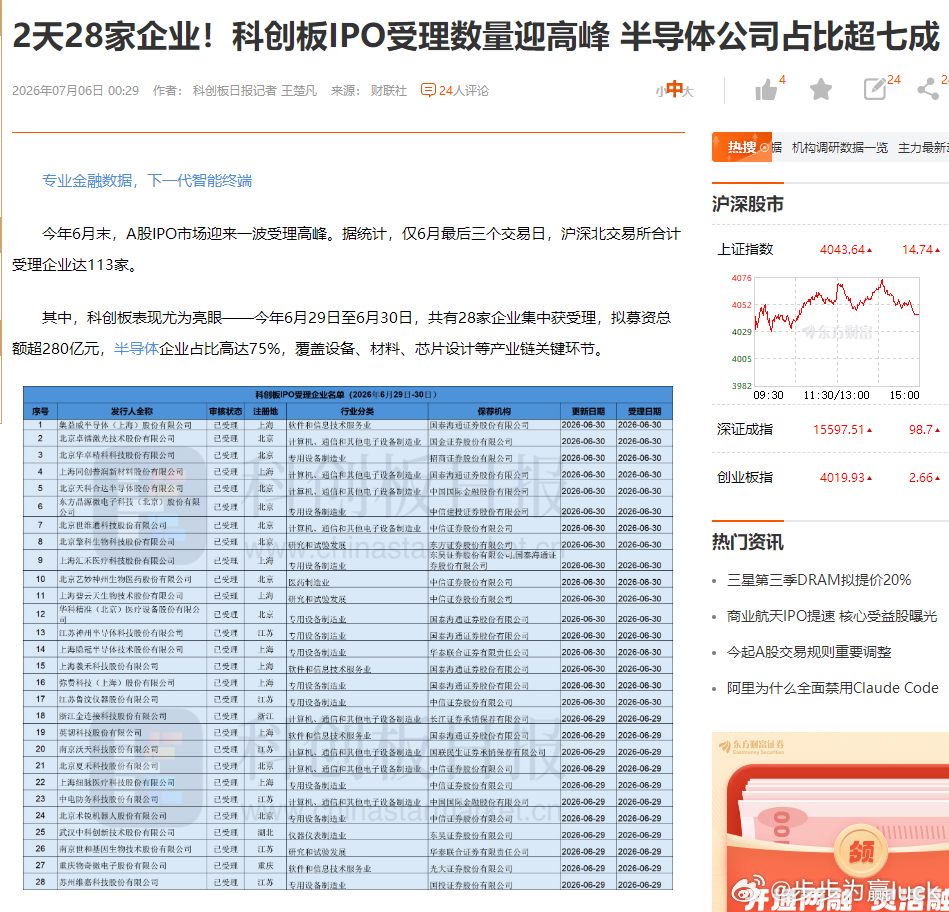Open the 深证成指 quote
Screen dimensions: 949x912
tap(745, 430)
